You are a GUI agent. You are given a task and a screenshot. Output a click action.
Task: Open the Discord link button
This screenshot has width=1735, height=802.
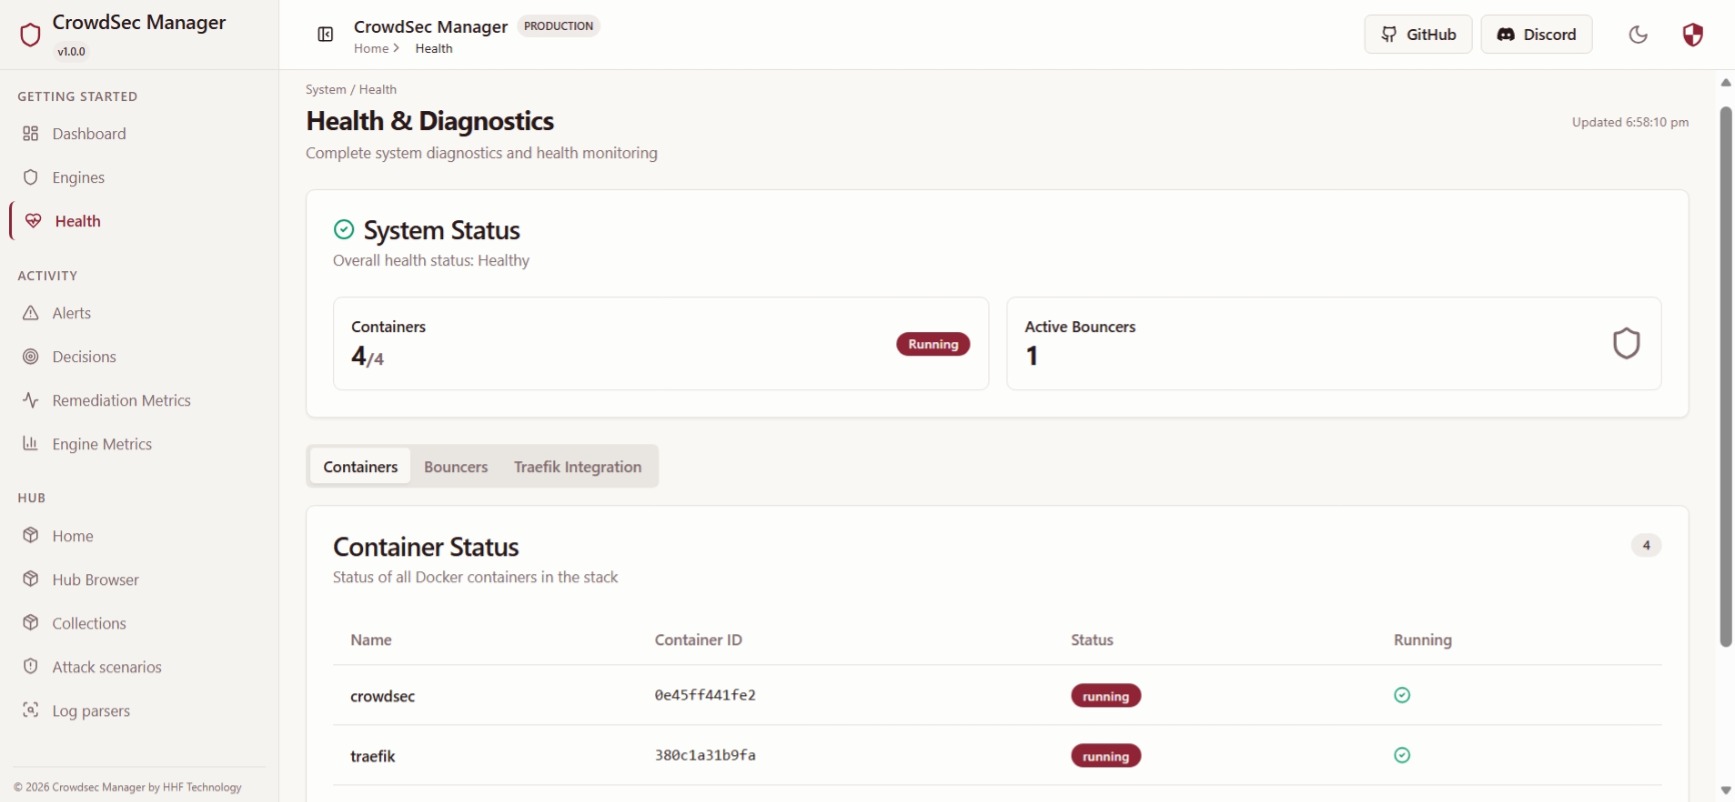1536,34
